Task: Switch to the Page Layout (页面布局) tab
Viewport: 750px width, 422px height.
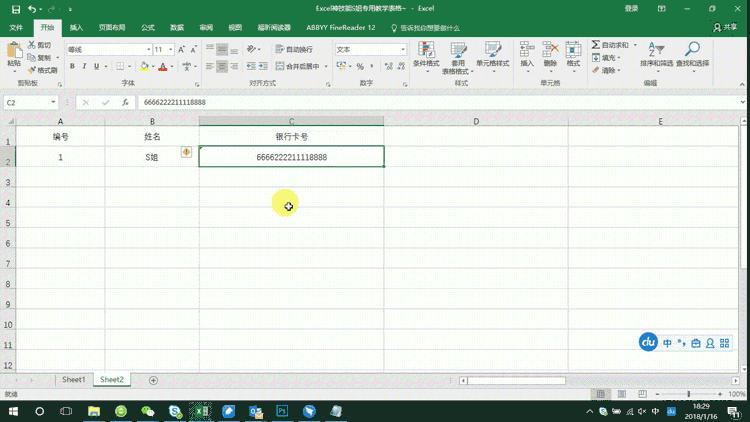Action: [x=112, y=28]
